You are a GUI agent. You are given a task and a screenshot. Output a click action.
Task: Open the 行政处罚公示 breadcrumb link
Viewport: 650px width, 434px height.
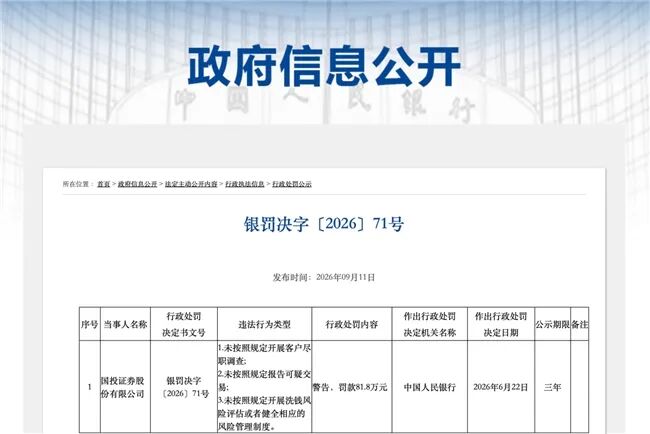tap(292, 184)
